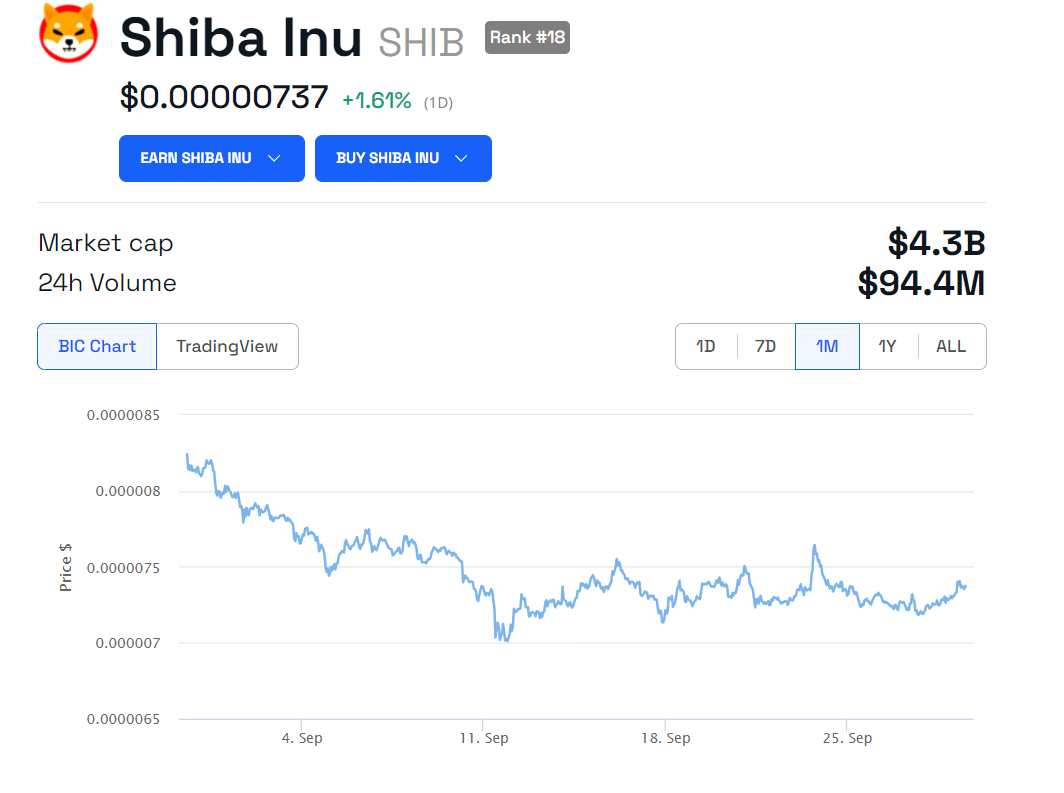This screenshot has height=793, width=1064.
Task: Switch to the TradingView tab
Action: (227, 346)
